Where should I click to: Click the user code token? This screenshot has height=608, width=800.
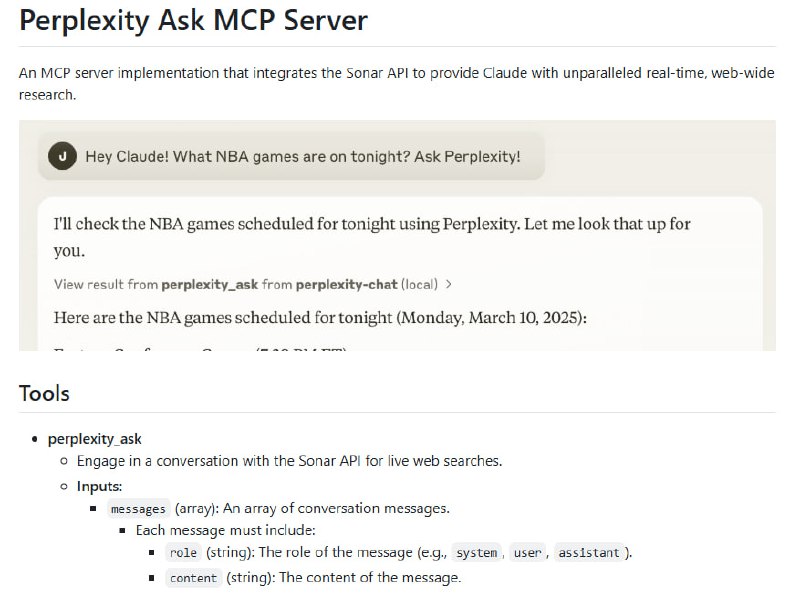coord(528,553)
